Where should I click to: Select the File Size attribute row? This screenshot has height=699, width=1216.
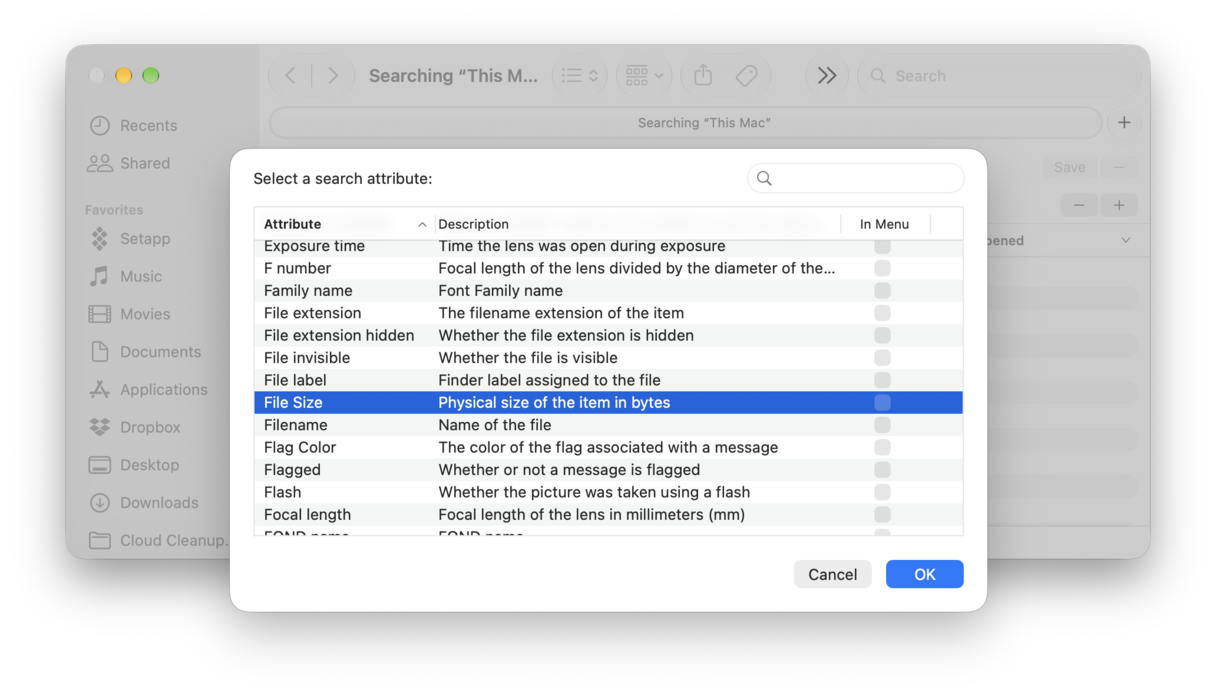point(608,403)
